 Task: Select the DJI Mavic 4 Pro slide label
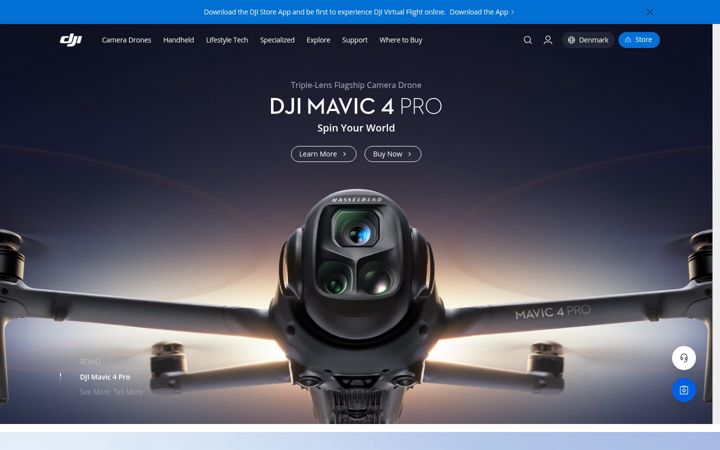tap(105, 377)
